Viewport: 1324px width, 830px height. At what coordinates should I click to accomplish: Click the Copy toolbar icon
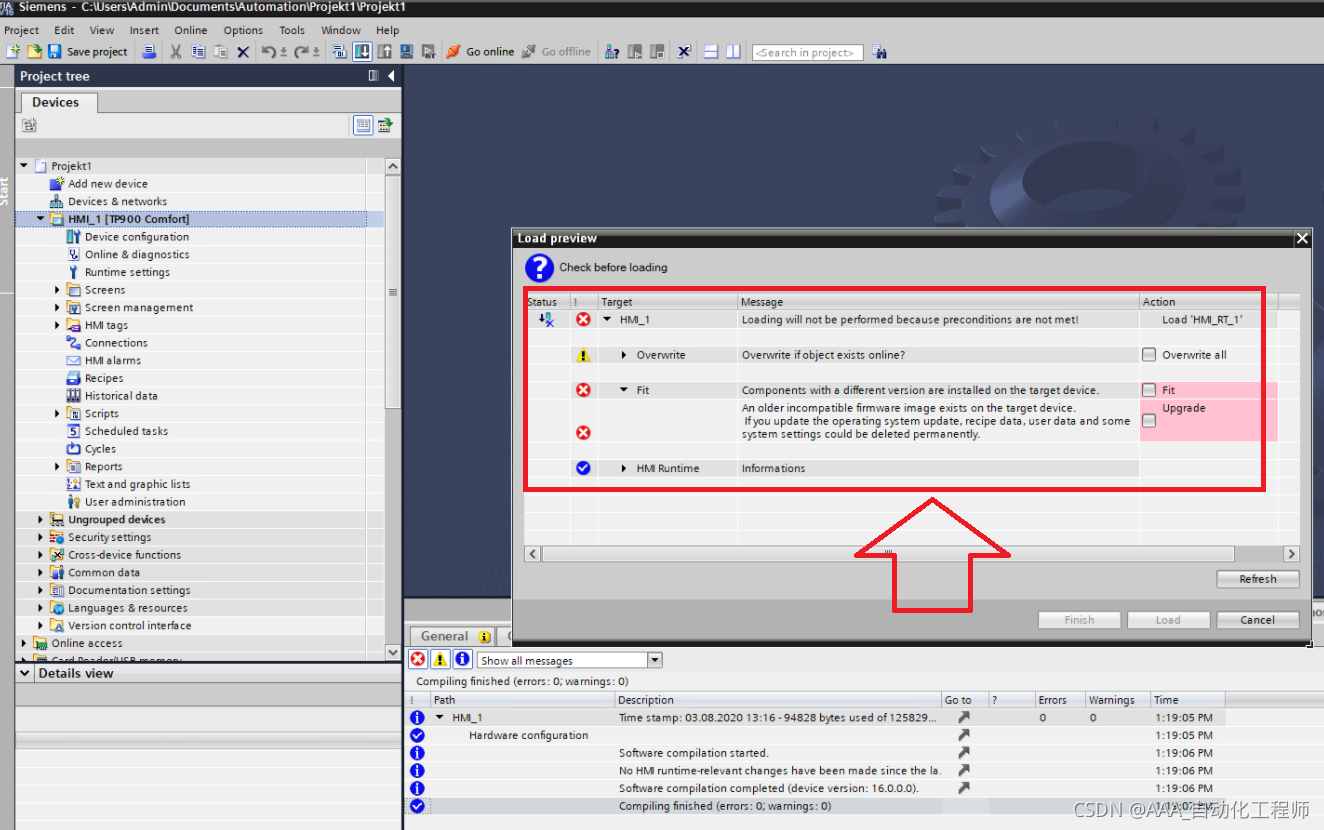pyautogui.click(x=198, y=52)
